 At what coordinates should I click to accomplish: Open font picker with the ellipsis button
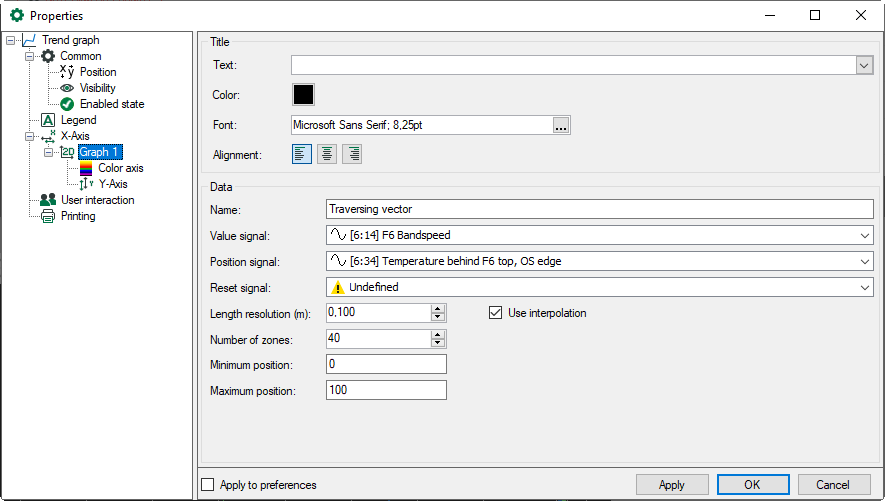pyautogui.click(x=561, y=125)
